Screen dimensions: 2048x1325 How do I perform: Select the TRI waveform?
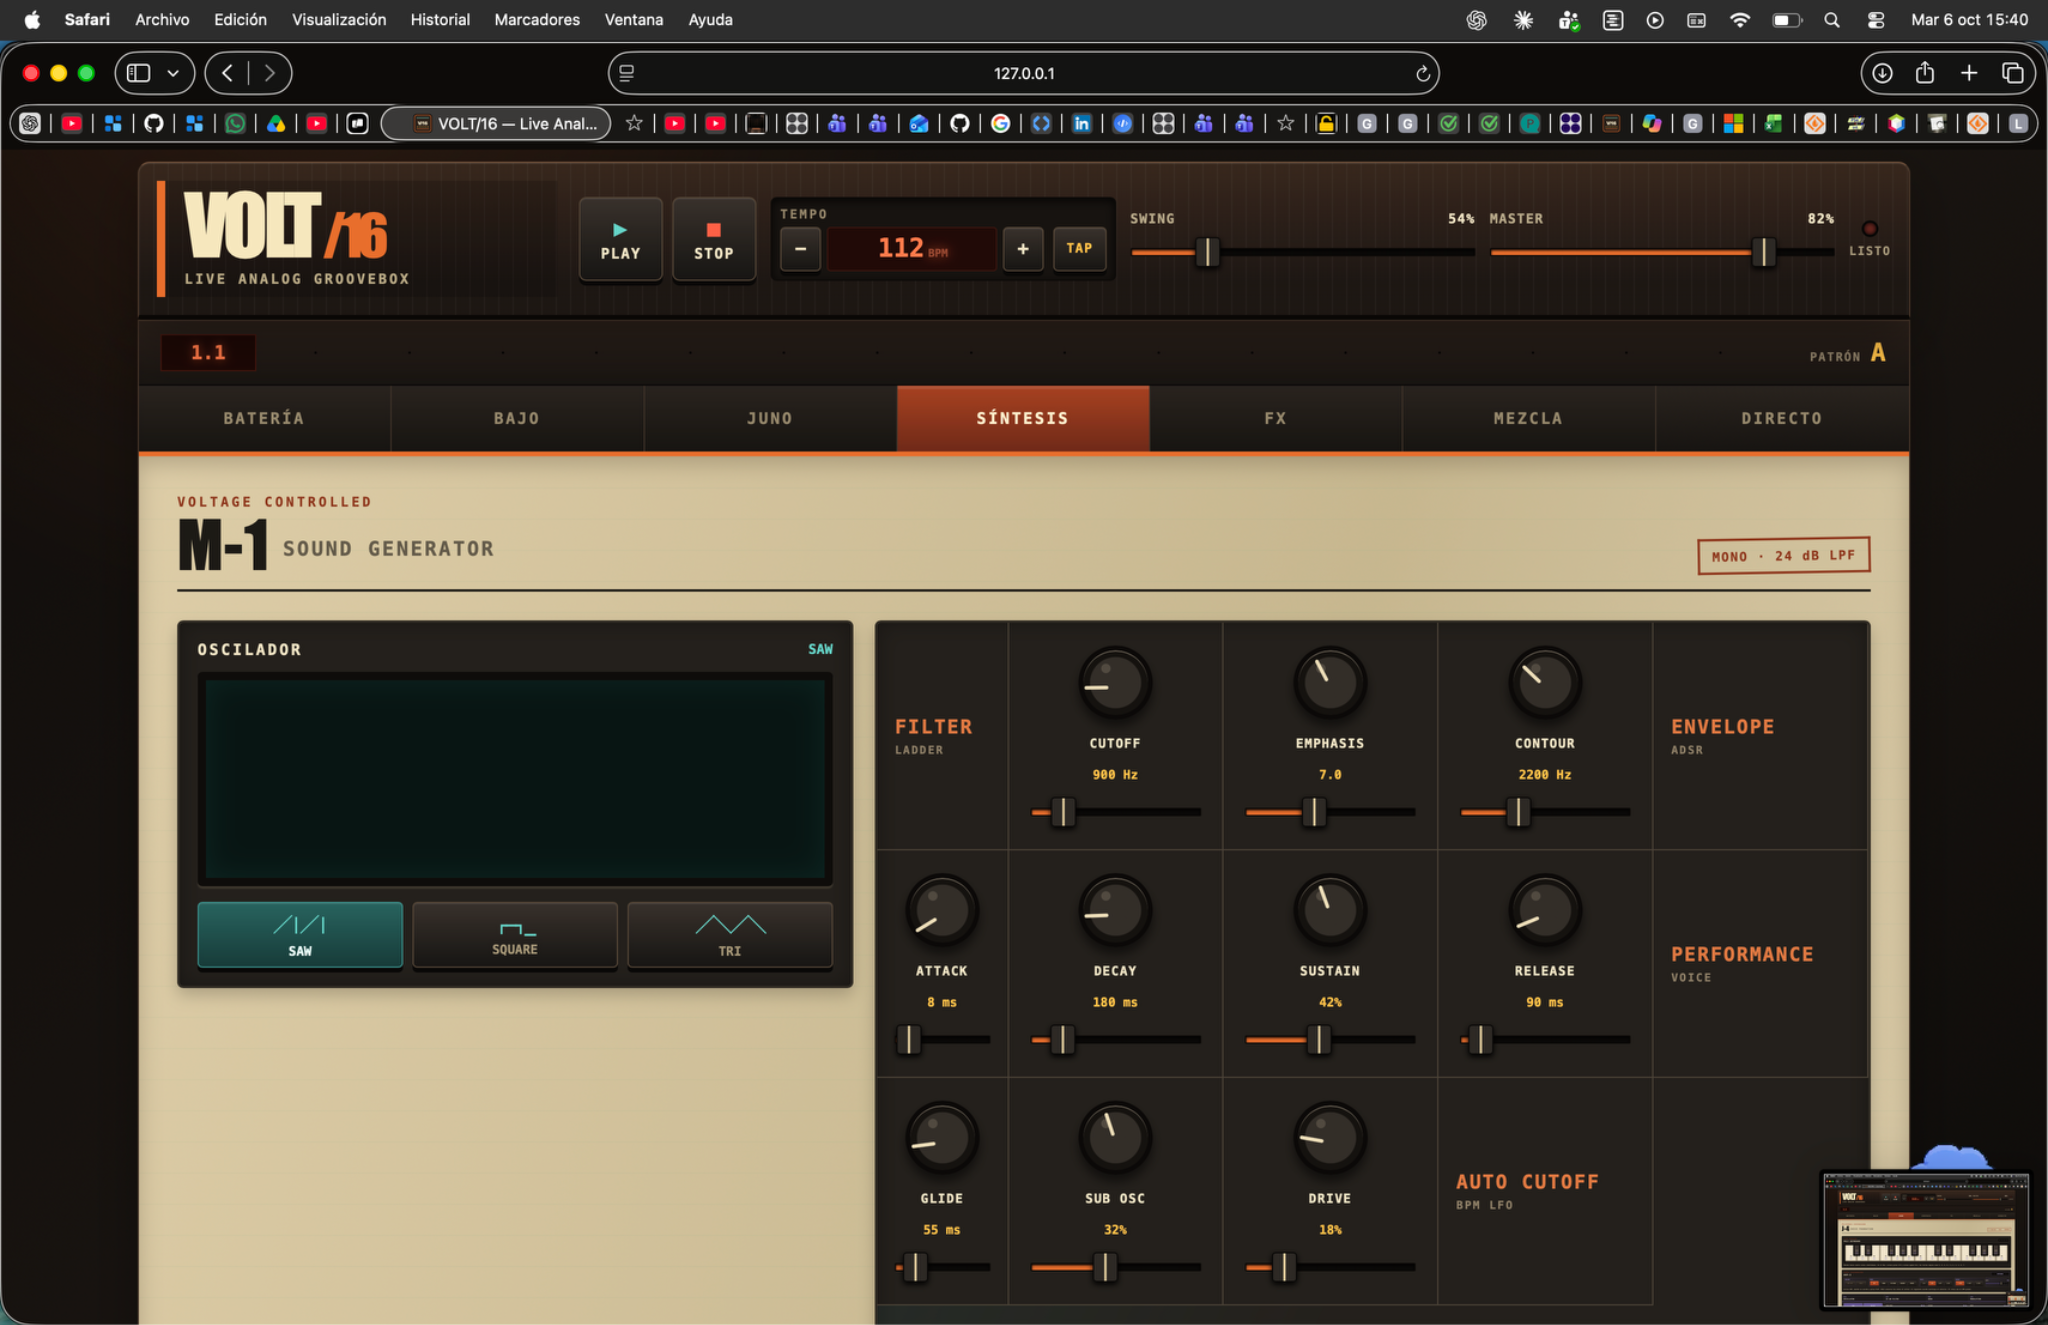point(730,935)
